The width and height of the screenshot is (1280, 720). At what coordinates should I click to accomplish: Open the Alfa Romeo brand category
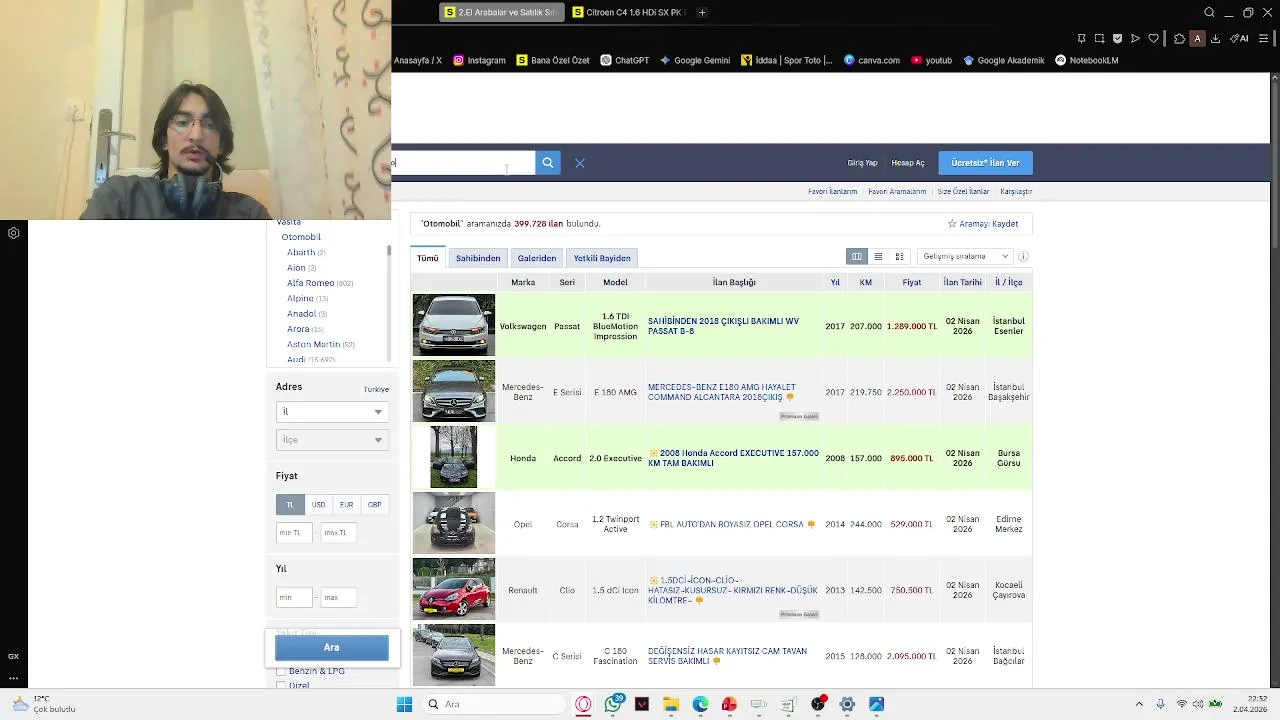click(x=311, y=283)
